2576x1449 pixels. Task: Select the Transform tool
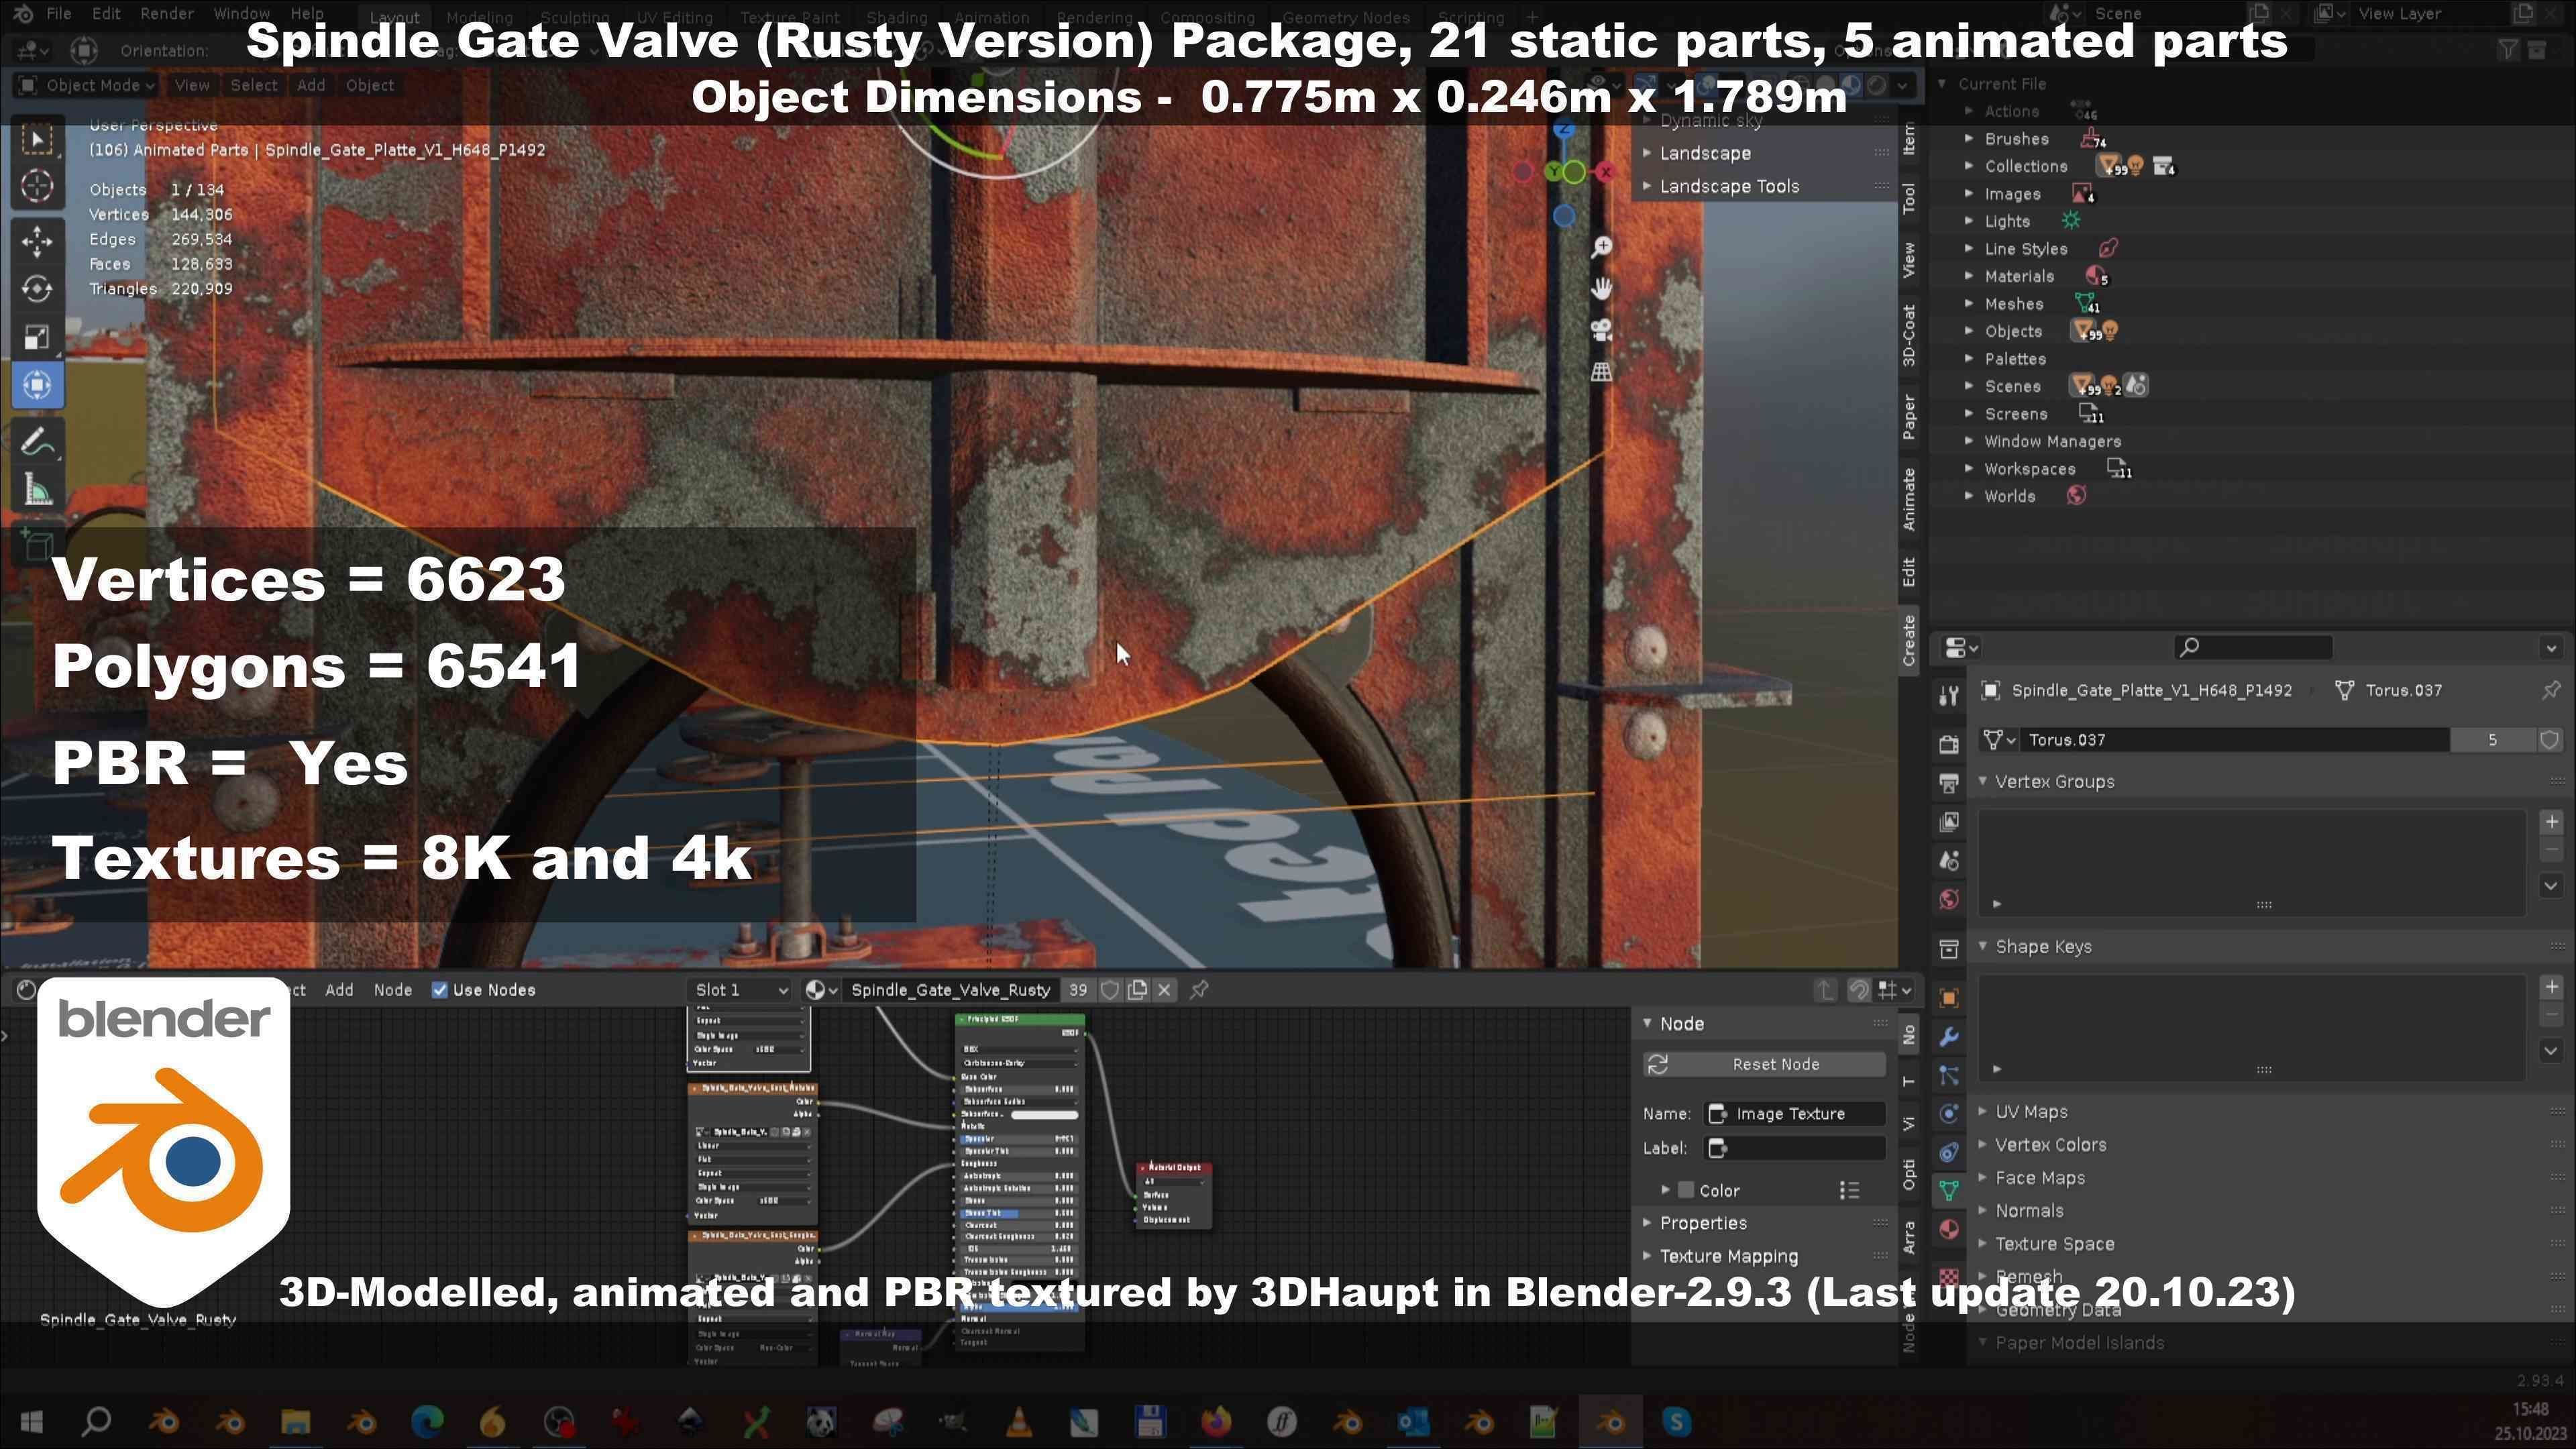click(37, 385)
